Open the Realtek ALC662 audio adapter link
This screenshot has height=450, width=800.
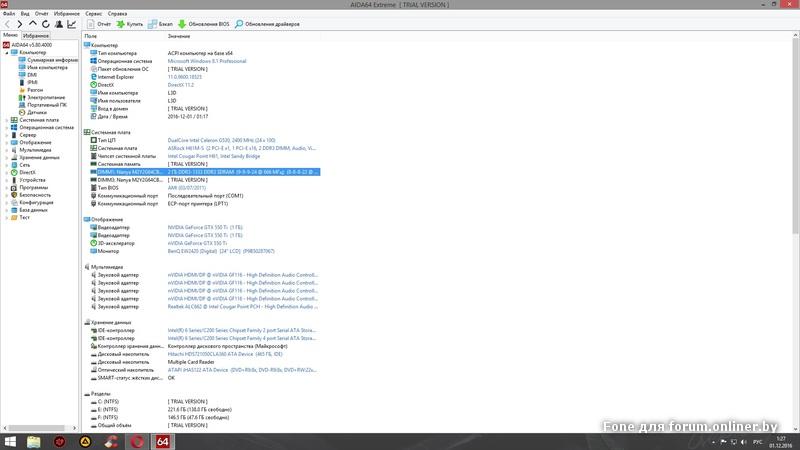point(242,307)
